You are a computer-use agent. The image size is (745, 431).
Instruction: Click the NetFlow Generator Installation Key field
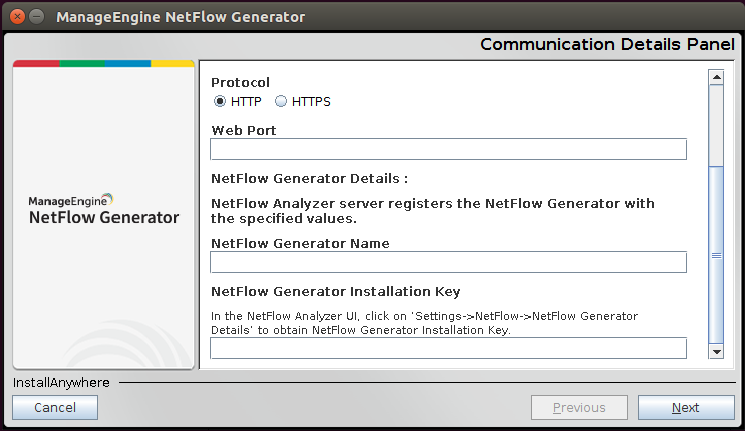[448, 348]
